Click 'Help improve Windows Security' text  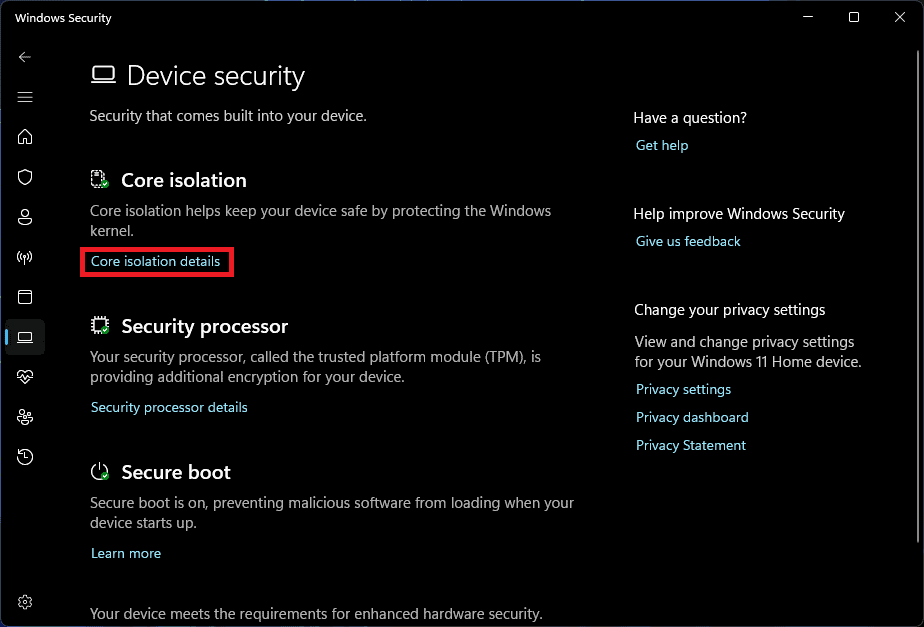(739, 214)
